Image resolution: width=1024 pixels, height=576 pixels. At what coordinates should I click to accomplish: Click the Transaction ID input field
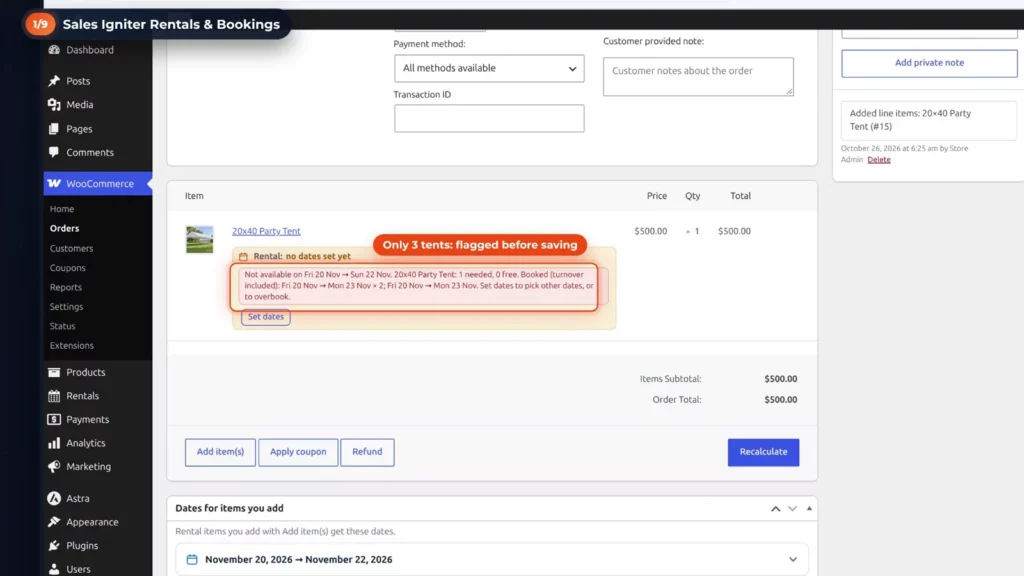pos(489,118)
